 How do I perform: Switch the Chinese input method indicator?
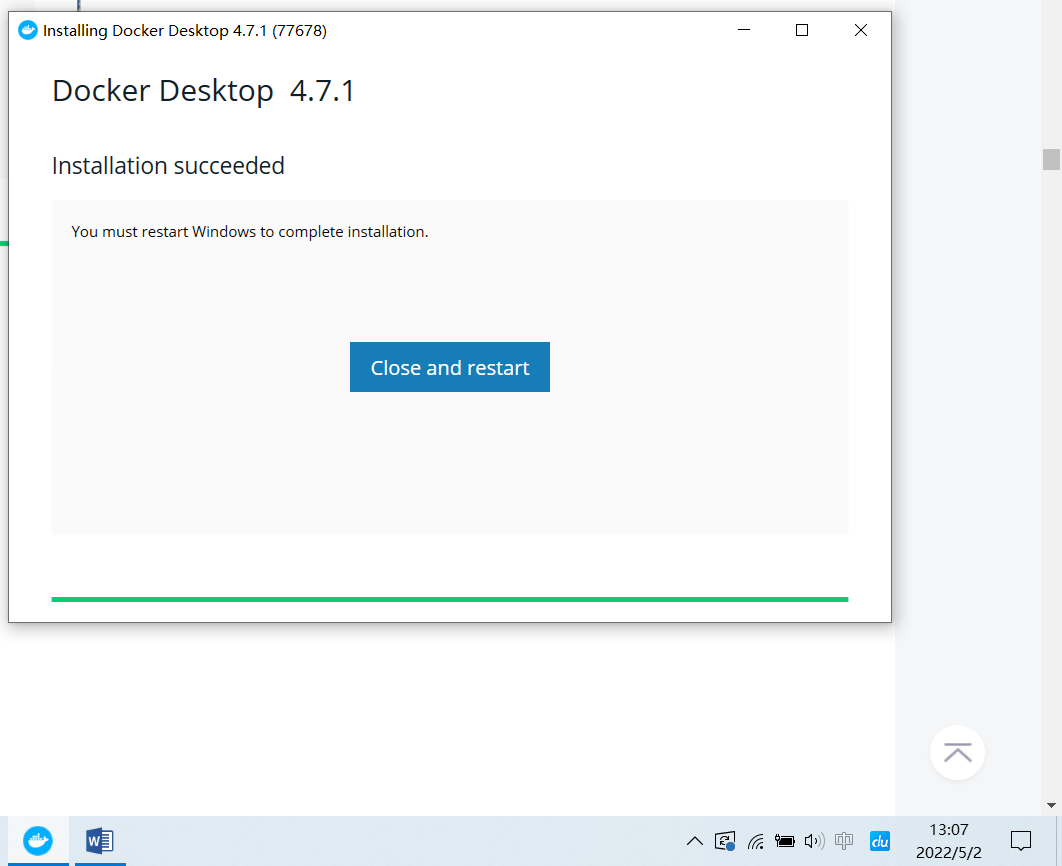click(x=844, y=841)
